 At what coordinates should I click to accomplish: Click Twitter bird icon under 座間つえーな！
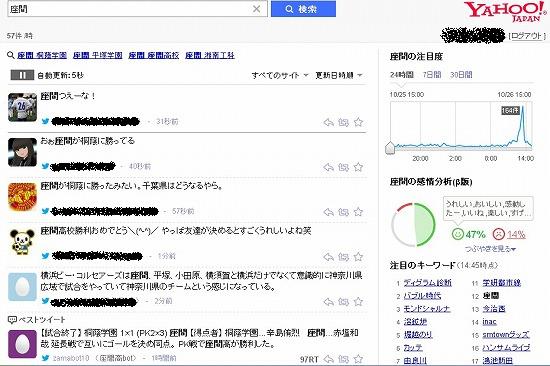[x=45, y=121]
